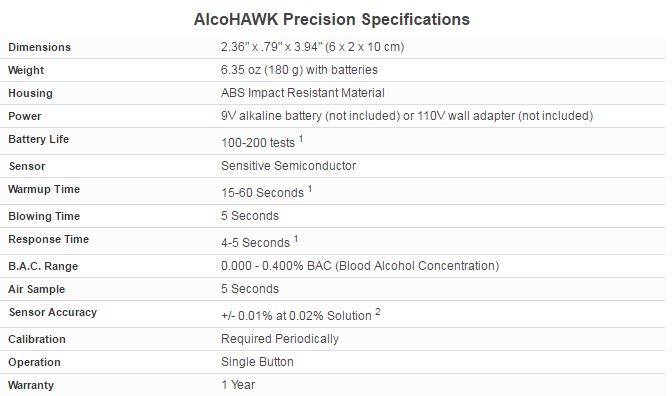Select the Housing label

[x=30, y=93]
